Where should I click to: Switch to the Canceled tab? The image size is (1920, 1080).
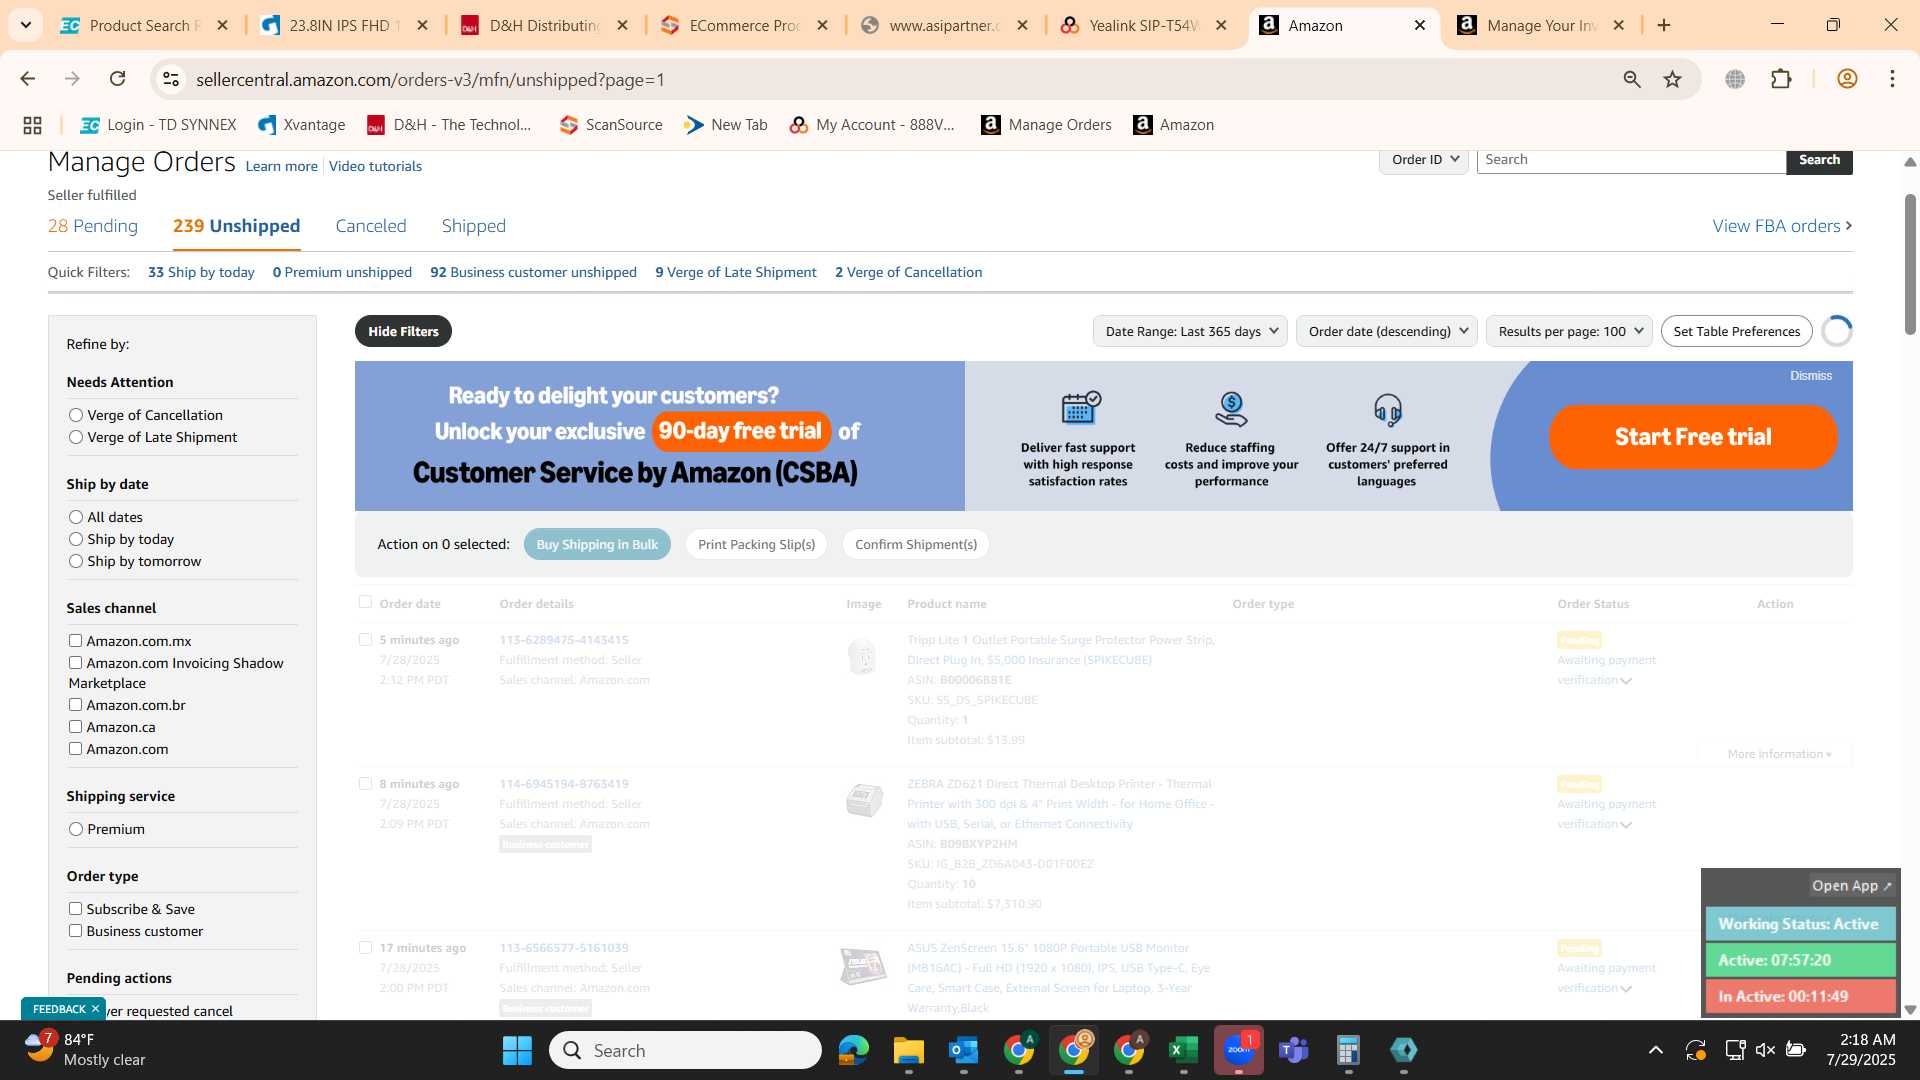371,226
